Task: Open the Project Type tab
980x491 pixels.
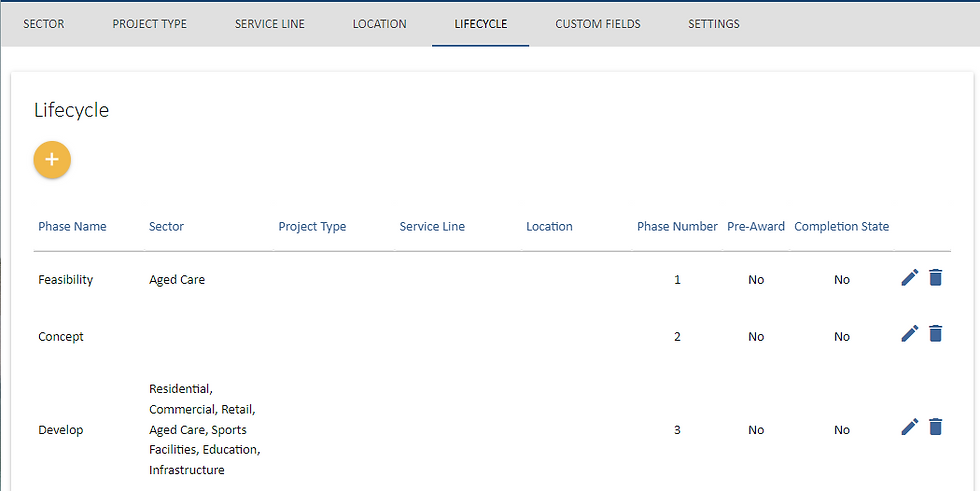Action: 149,24
